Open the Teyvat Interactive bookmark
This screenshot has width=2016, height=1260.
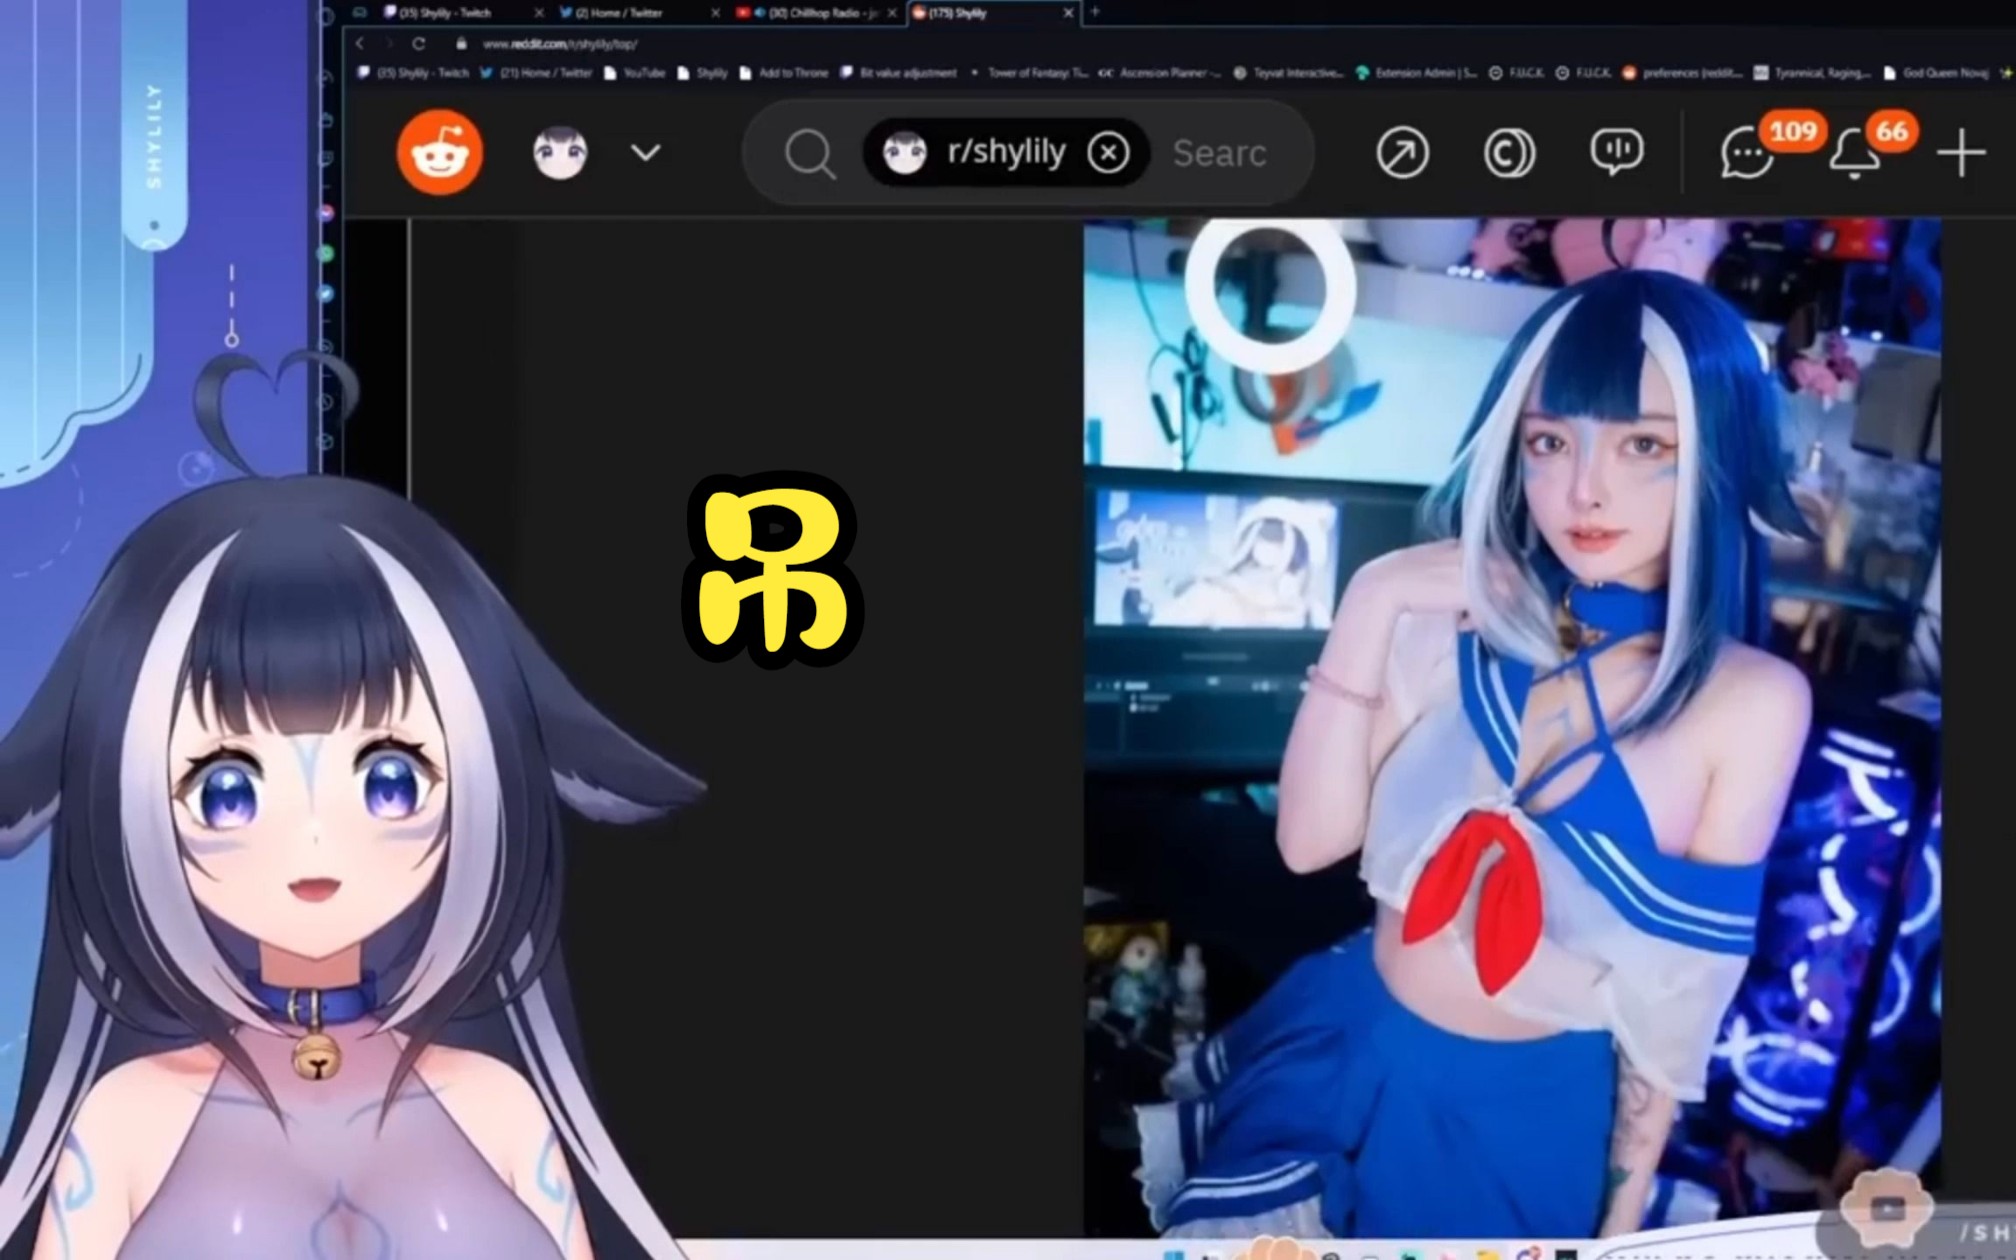point(1289,73)
